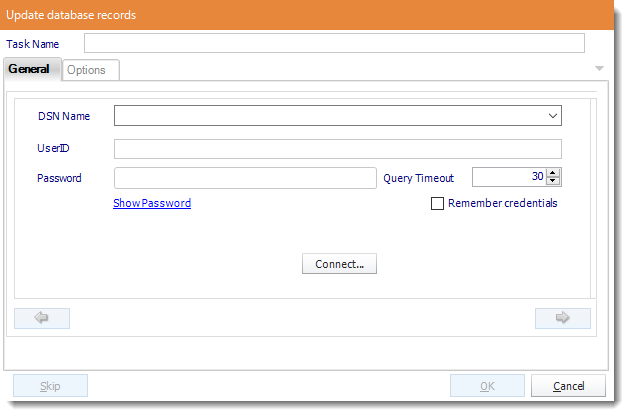
Task: Click the OK button
Action: pyautogui.click(x=487, y=386)
